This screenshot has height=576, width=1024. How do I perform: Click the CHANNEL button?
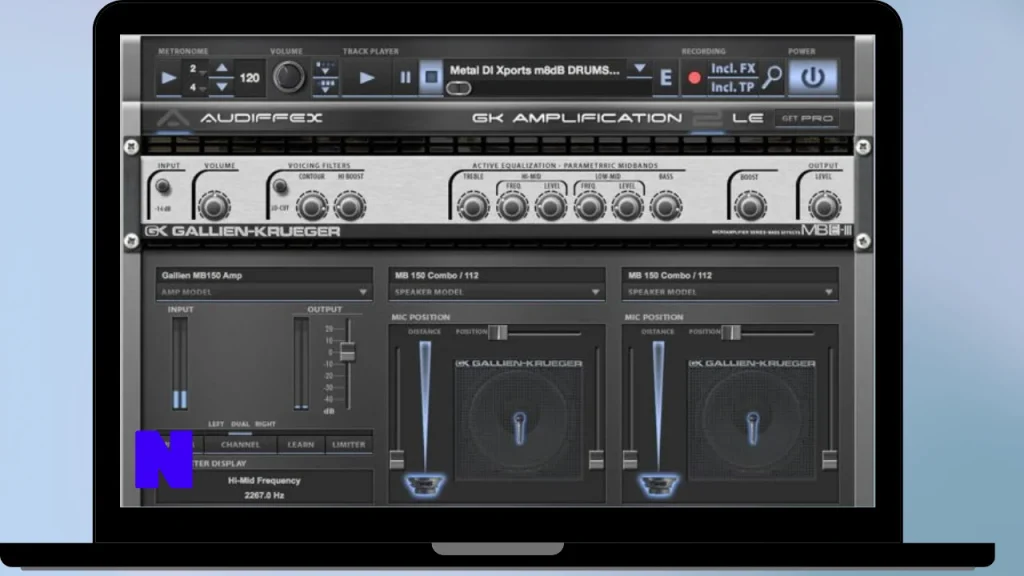click(240, 445)
